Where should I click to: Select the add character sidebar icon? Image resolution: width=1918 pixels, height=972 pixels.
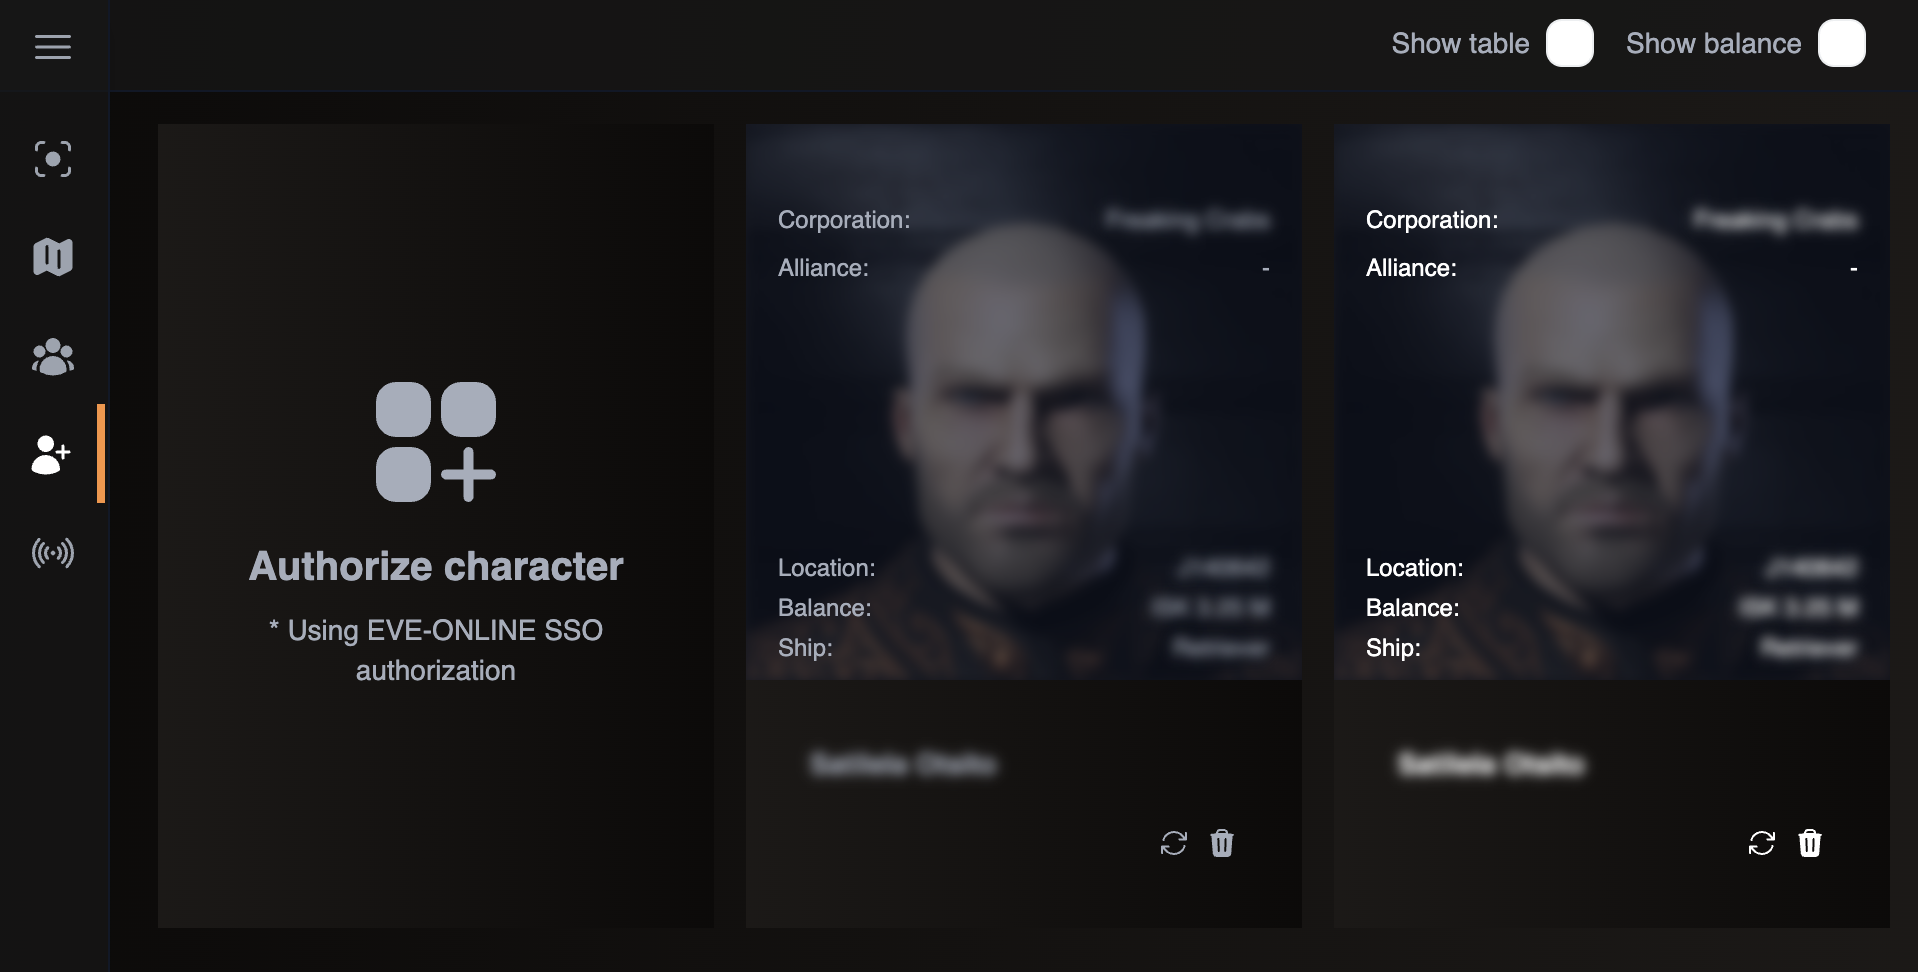click(51, 454)
